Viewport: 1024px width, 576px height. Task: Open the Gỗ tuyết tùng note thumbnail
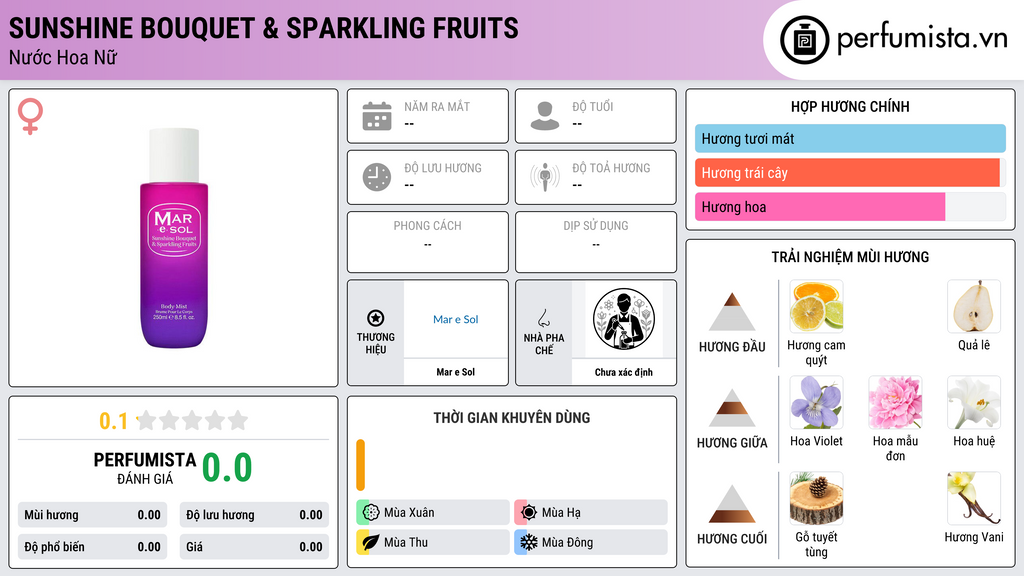[x=816, y=498]
